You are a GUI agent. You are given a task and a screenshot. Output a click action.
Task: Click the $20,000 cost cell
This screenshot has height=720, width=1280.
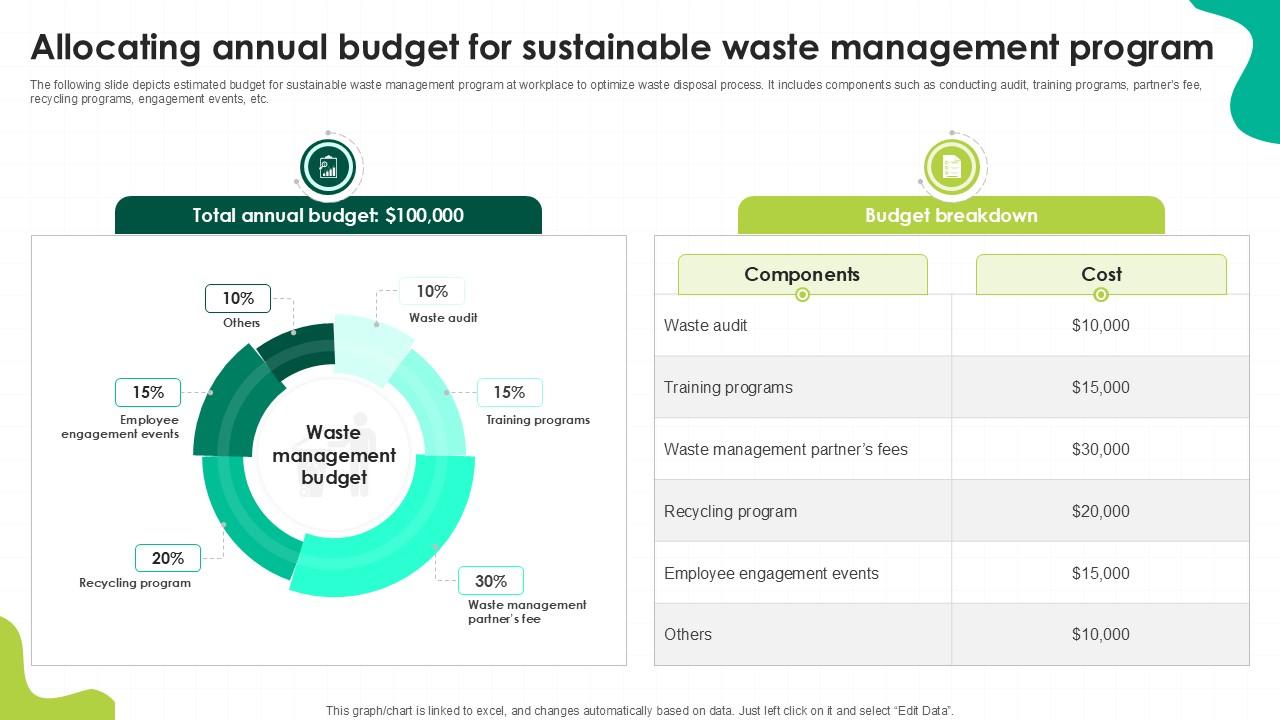coord(1100,511)
